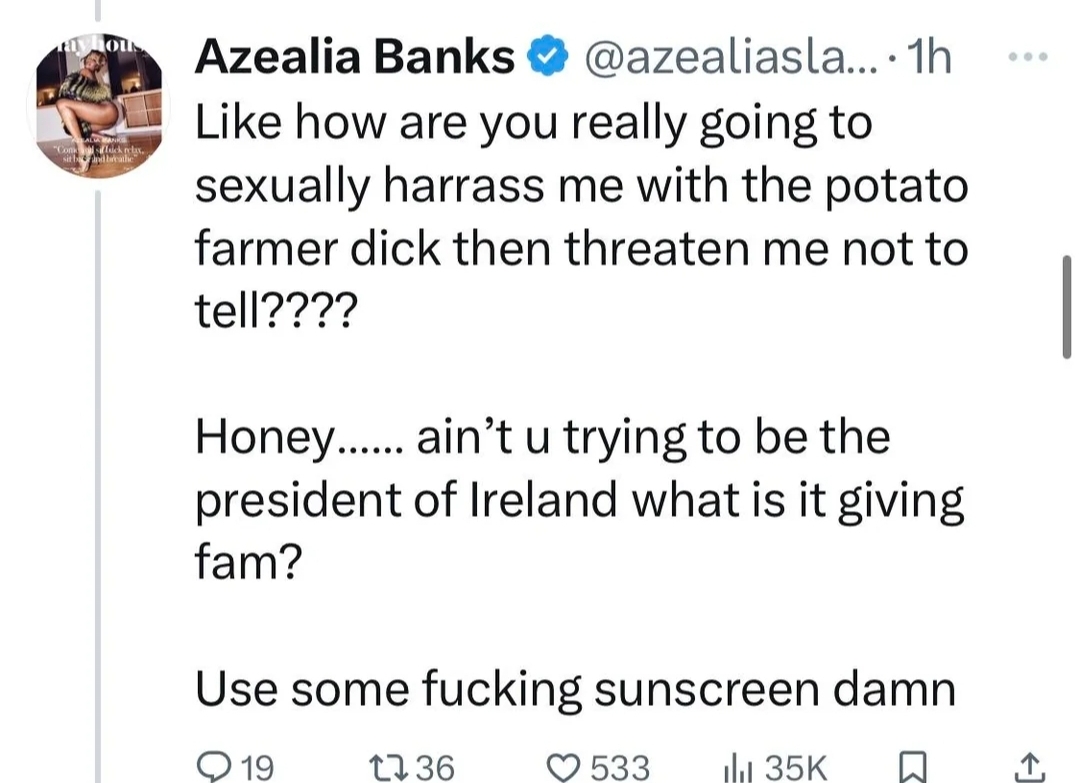Click the 36 retweets count
Image resolution: width=1080 pixels, height=783 pixels.
coord(434,768)
